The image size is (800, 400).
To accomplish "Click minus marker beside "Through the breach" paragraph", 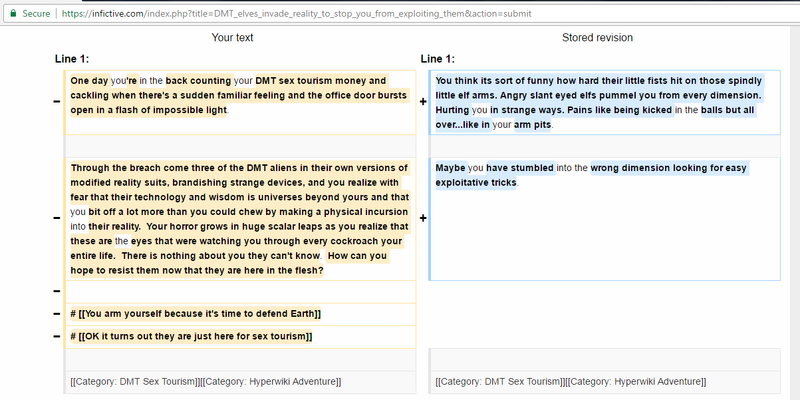I will (x=57, y=218).
